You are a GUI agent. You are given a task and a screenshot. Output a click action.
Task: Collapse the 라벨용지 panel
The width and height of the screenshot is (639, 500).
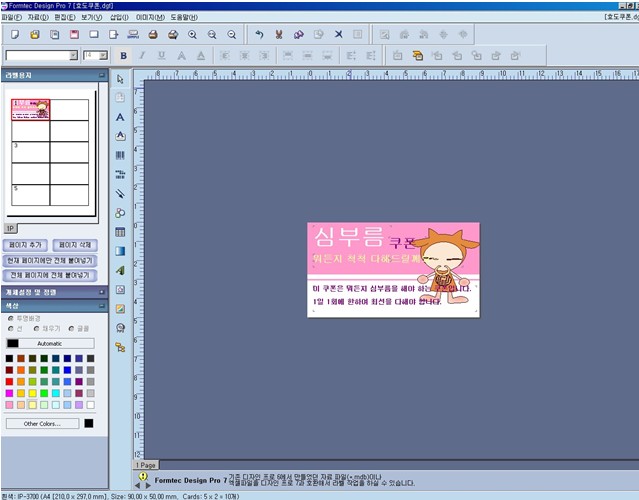(x=101, y=75)
